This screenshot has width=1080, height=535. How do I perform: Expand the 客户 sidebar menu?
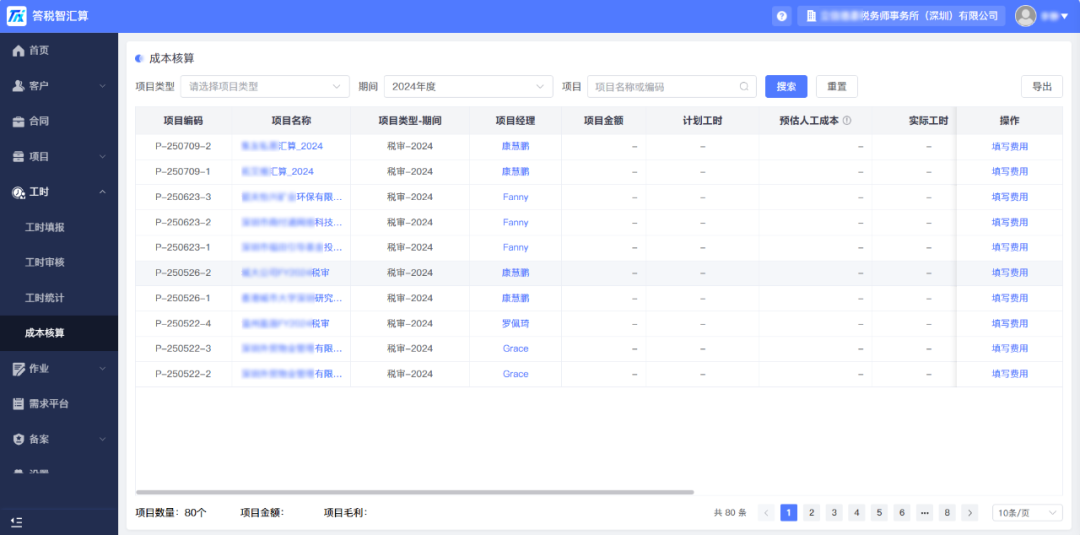click(x=59, y=85)
